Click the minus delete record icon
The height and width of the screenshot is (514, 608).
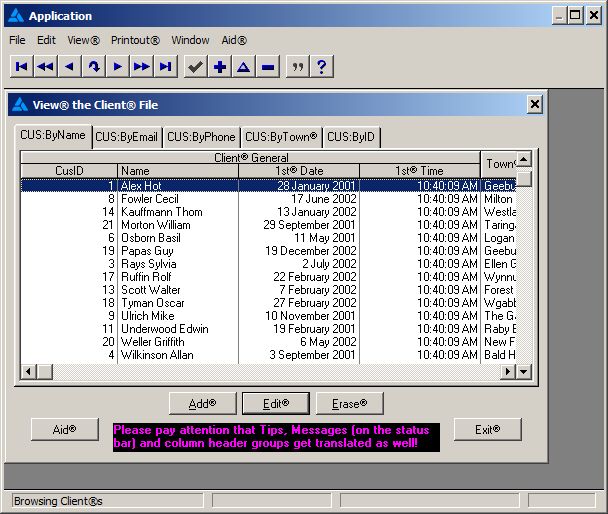(x=268, y=67)
